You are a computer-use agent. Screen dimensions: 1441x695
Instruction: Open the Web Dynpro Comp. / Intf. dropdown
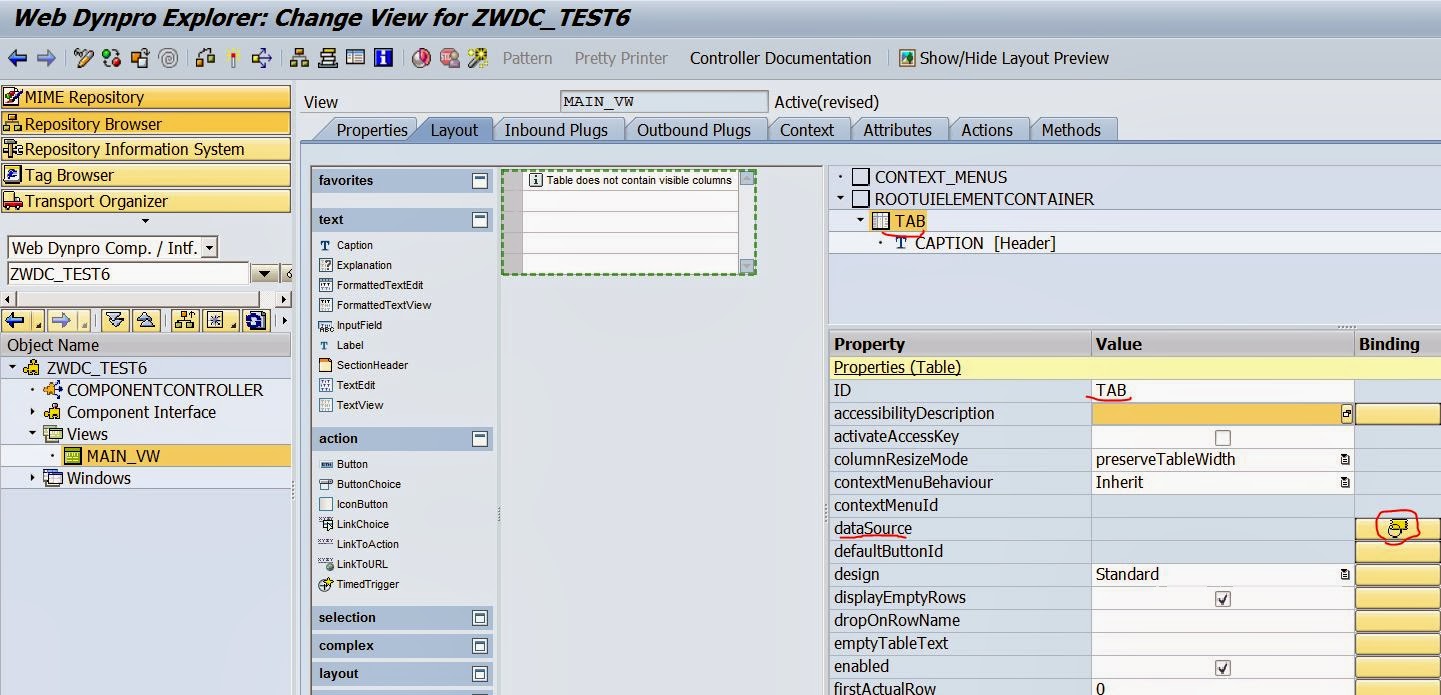tap(208, 248)
